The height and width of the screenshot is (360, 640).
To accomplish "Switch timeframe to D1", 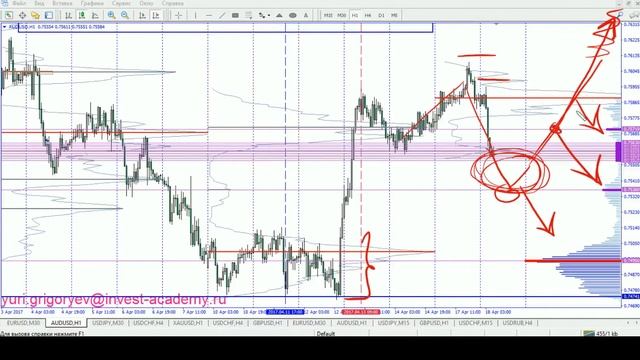I will click(381, 16).
